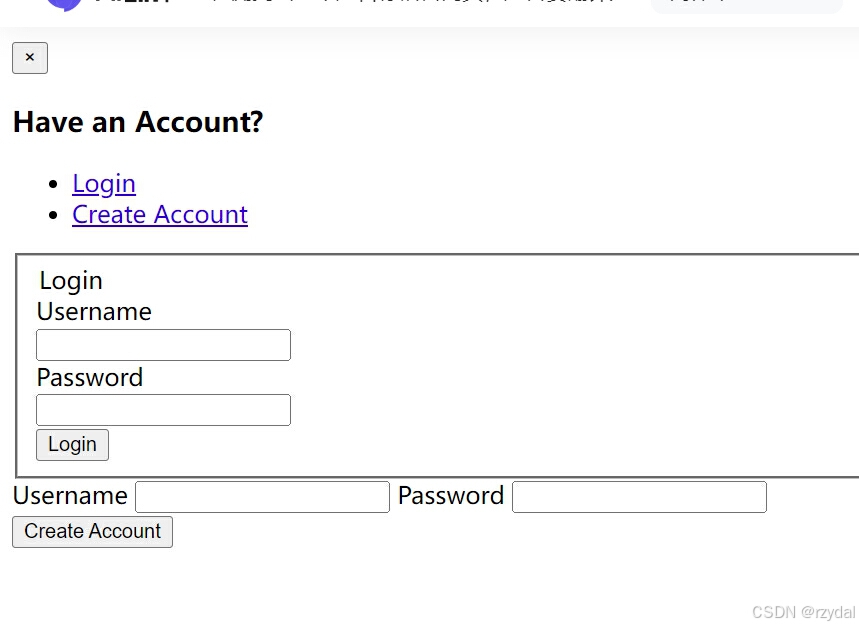Click the "Have an Account?" heading
This screenshot has width=859, height=627.
(x=138, y=123)
